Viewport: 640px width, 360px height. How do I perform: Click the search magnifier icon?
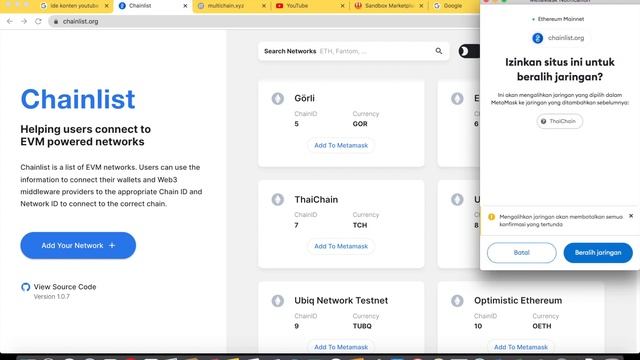[439, 51]
